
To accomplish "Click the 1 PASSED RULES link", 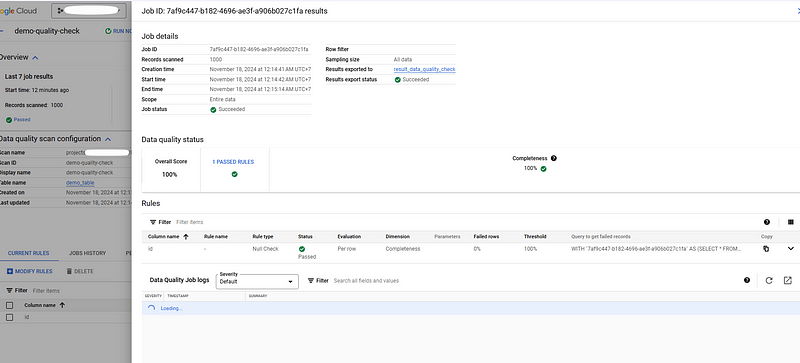I will [233, 162].
